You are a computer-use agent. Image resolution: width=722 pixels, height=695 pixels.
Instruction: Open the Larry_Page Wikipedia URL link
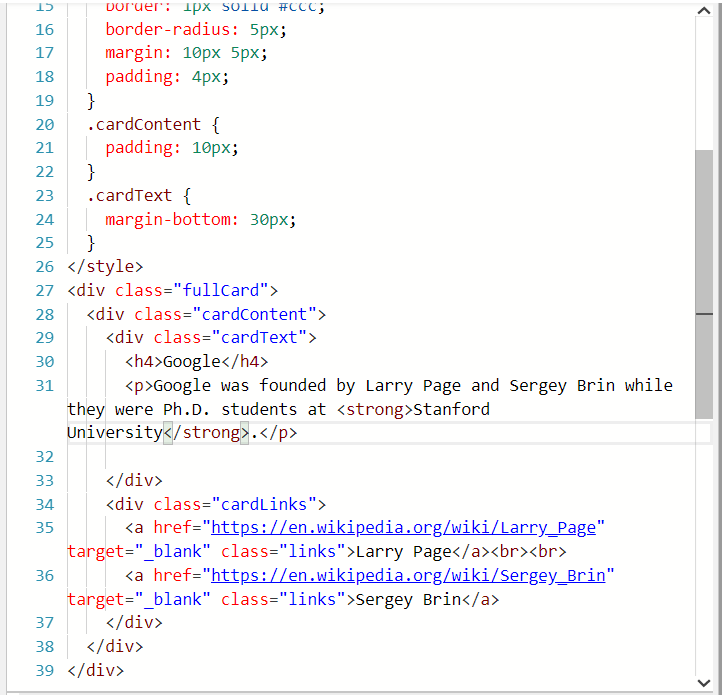403,527
